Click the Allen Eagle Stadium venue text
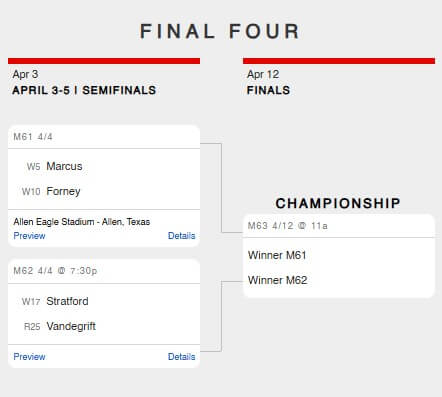Image resolution: width=442 pixels, height=397 pixels. pyautogui.click(x=82, y=222)
